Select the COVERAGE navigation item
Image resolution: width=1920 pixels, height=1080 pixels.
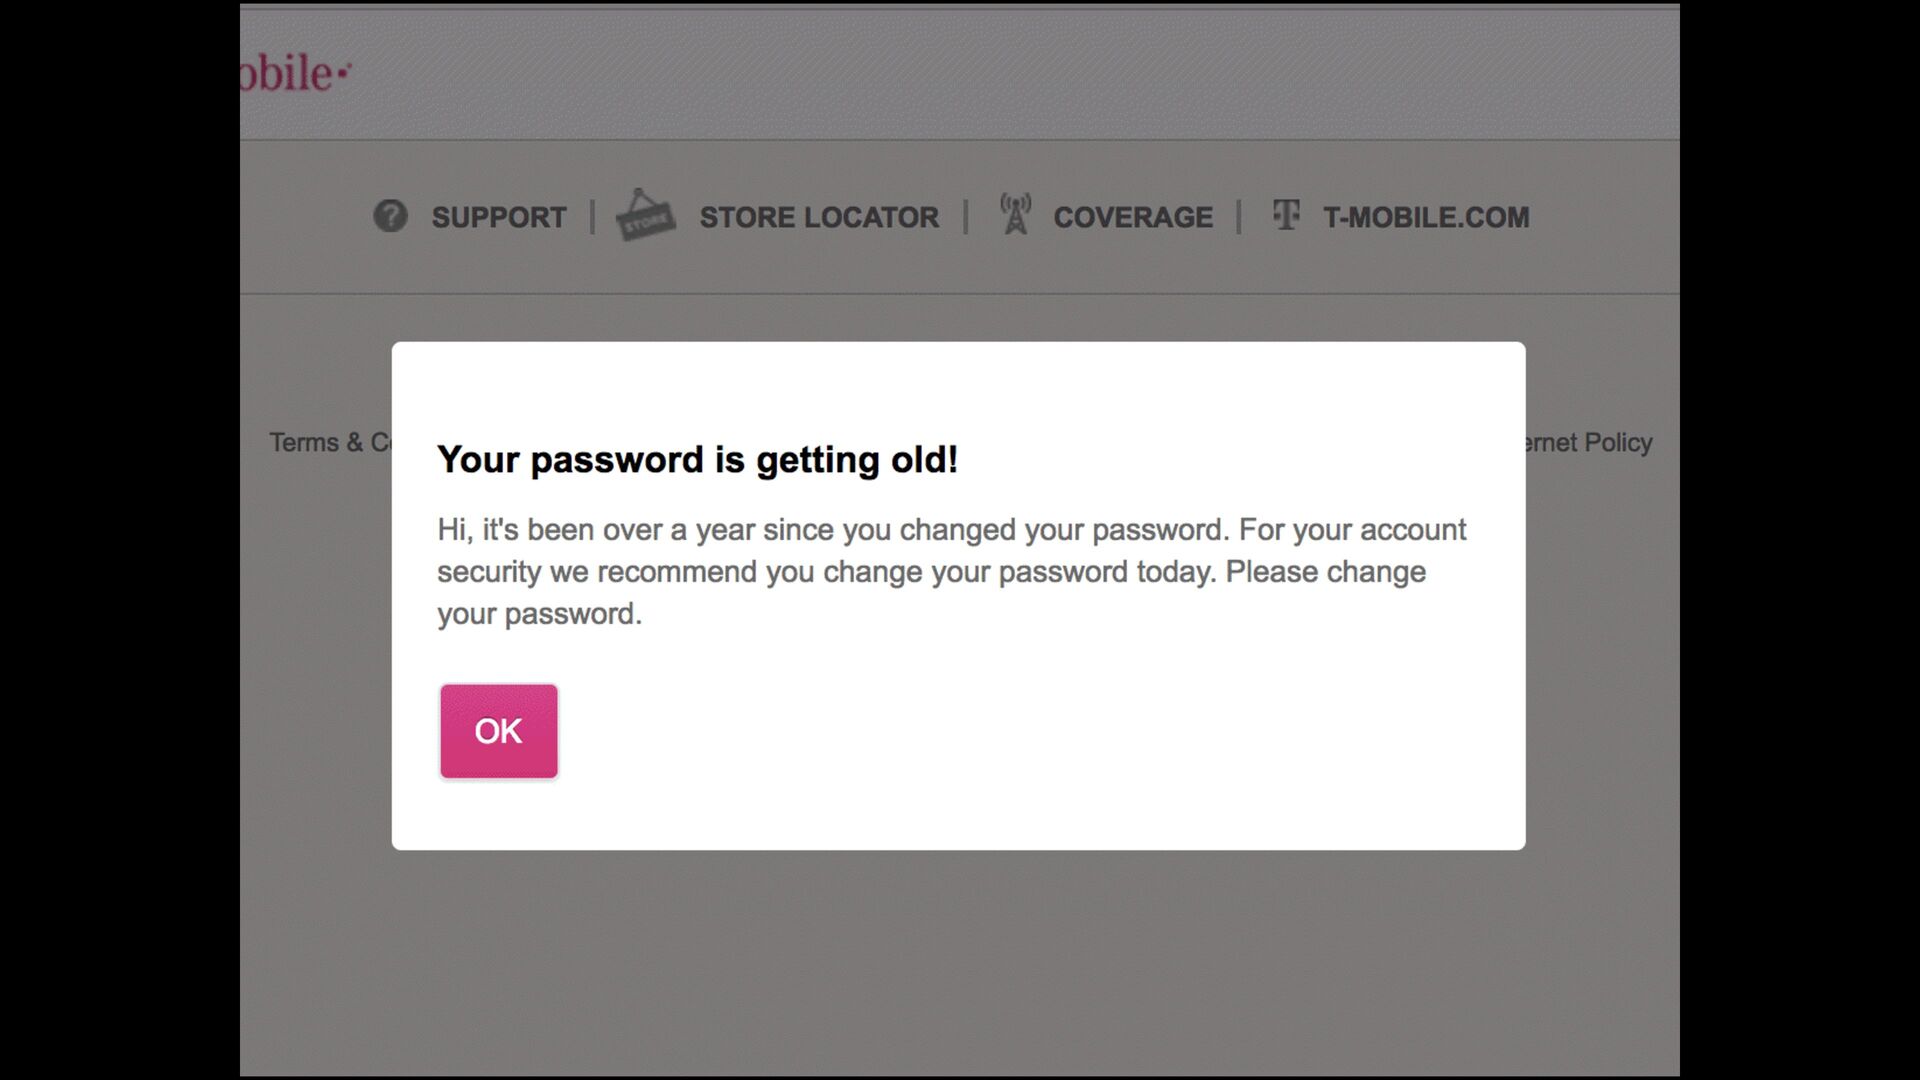pyautogui.click(x=1132, y=217)
